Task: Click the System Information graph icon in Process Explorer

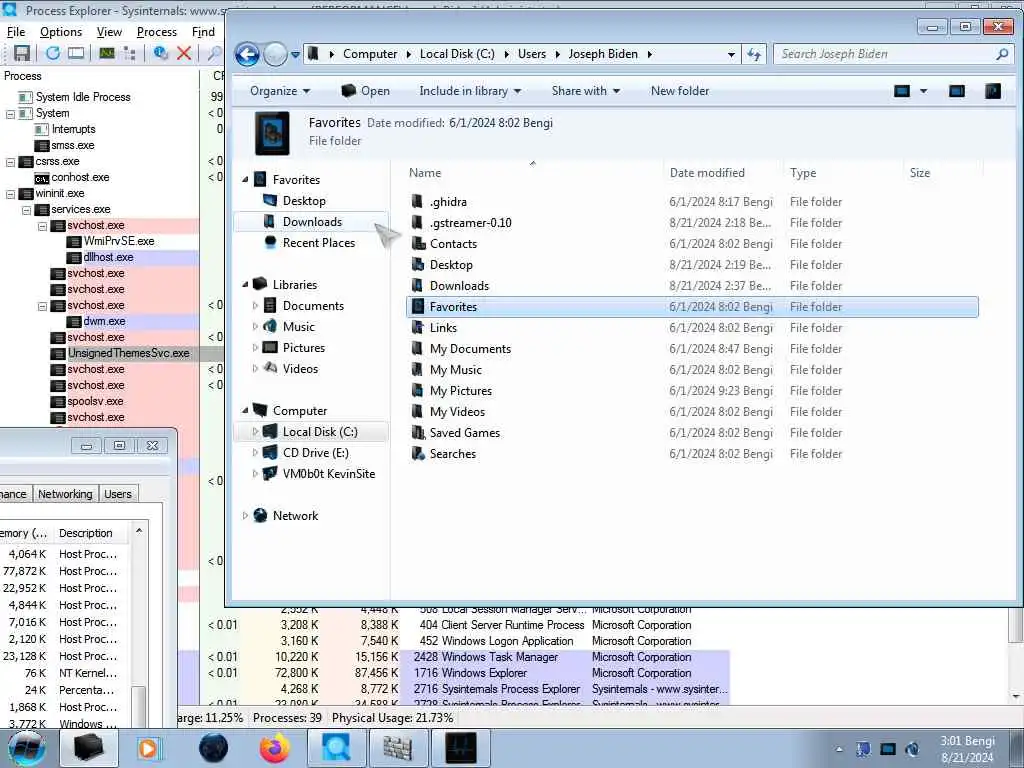Action: (107, 53)
